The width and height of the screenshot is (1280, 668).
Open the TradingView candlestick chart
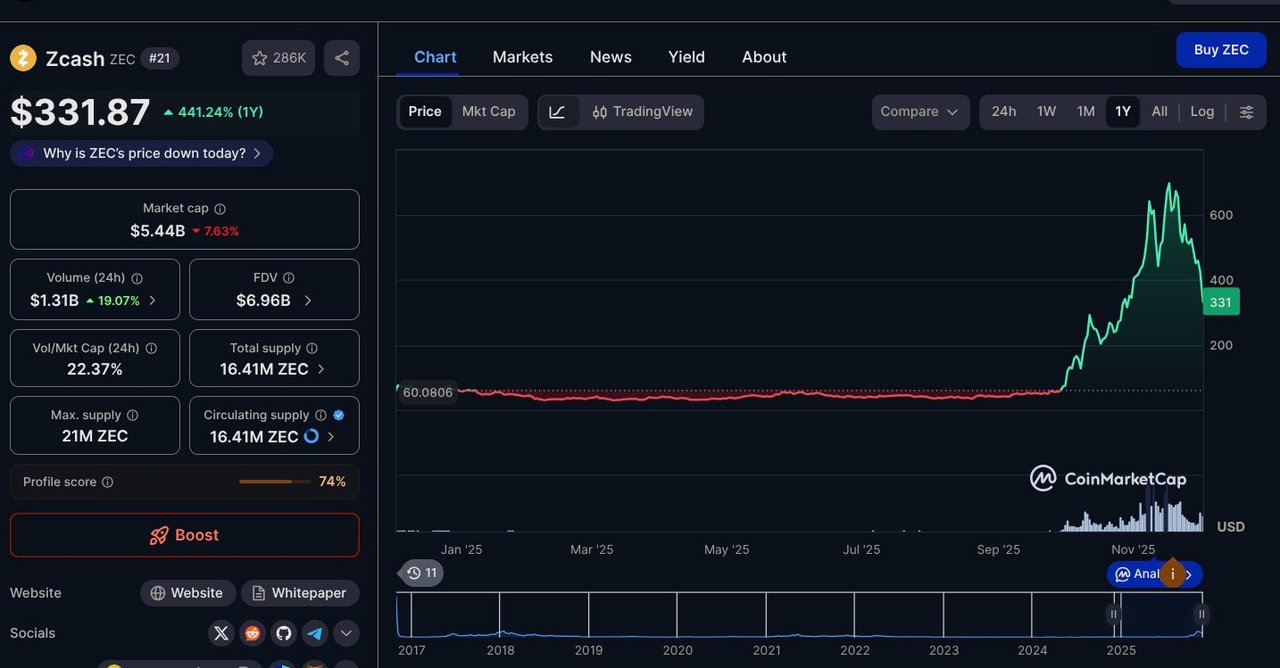pos(642,112)
